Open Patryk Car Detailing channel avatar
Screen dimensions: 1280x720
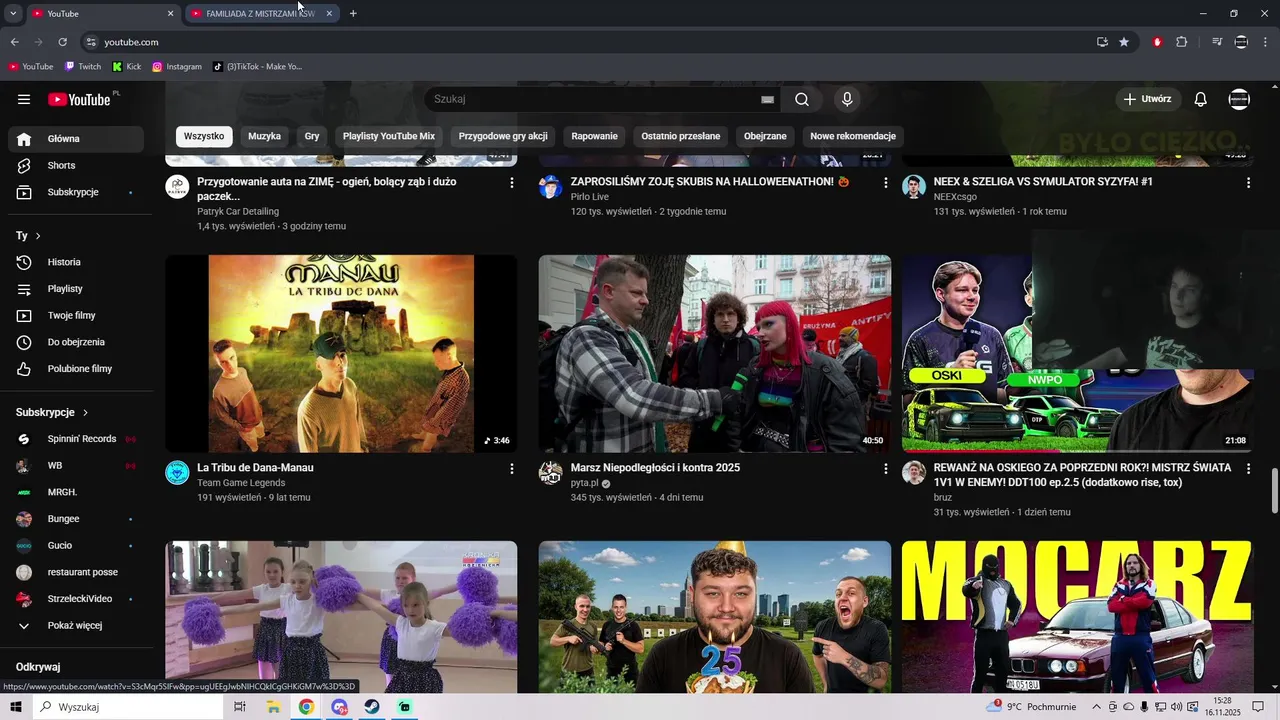177,187
